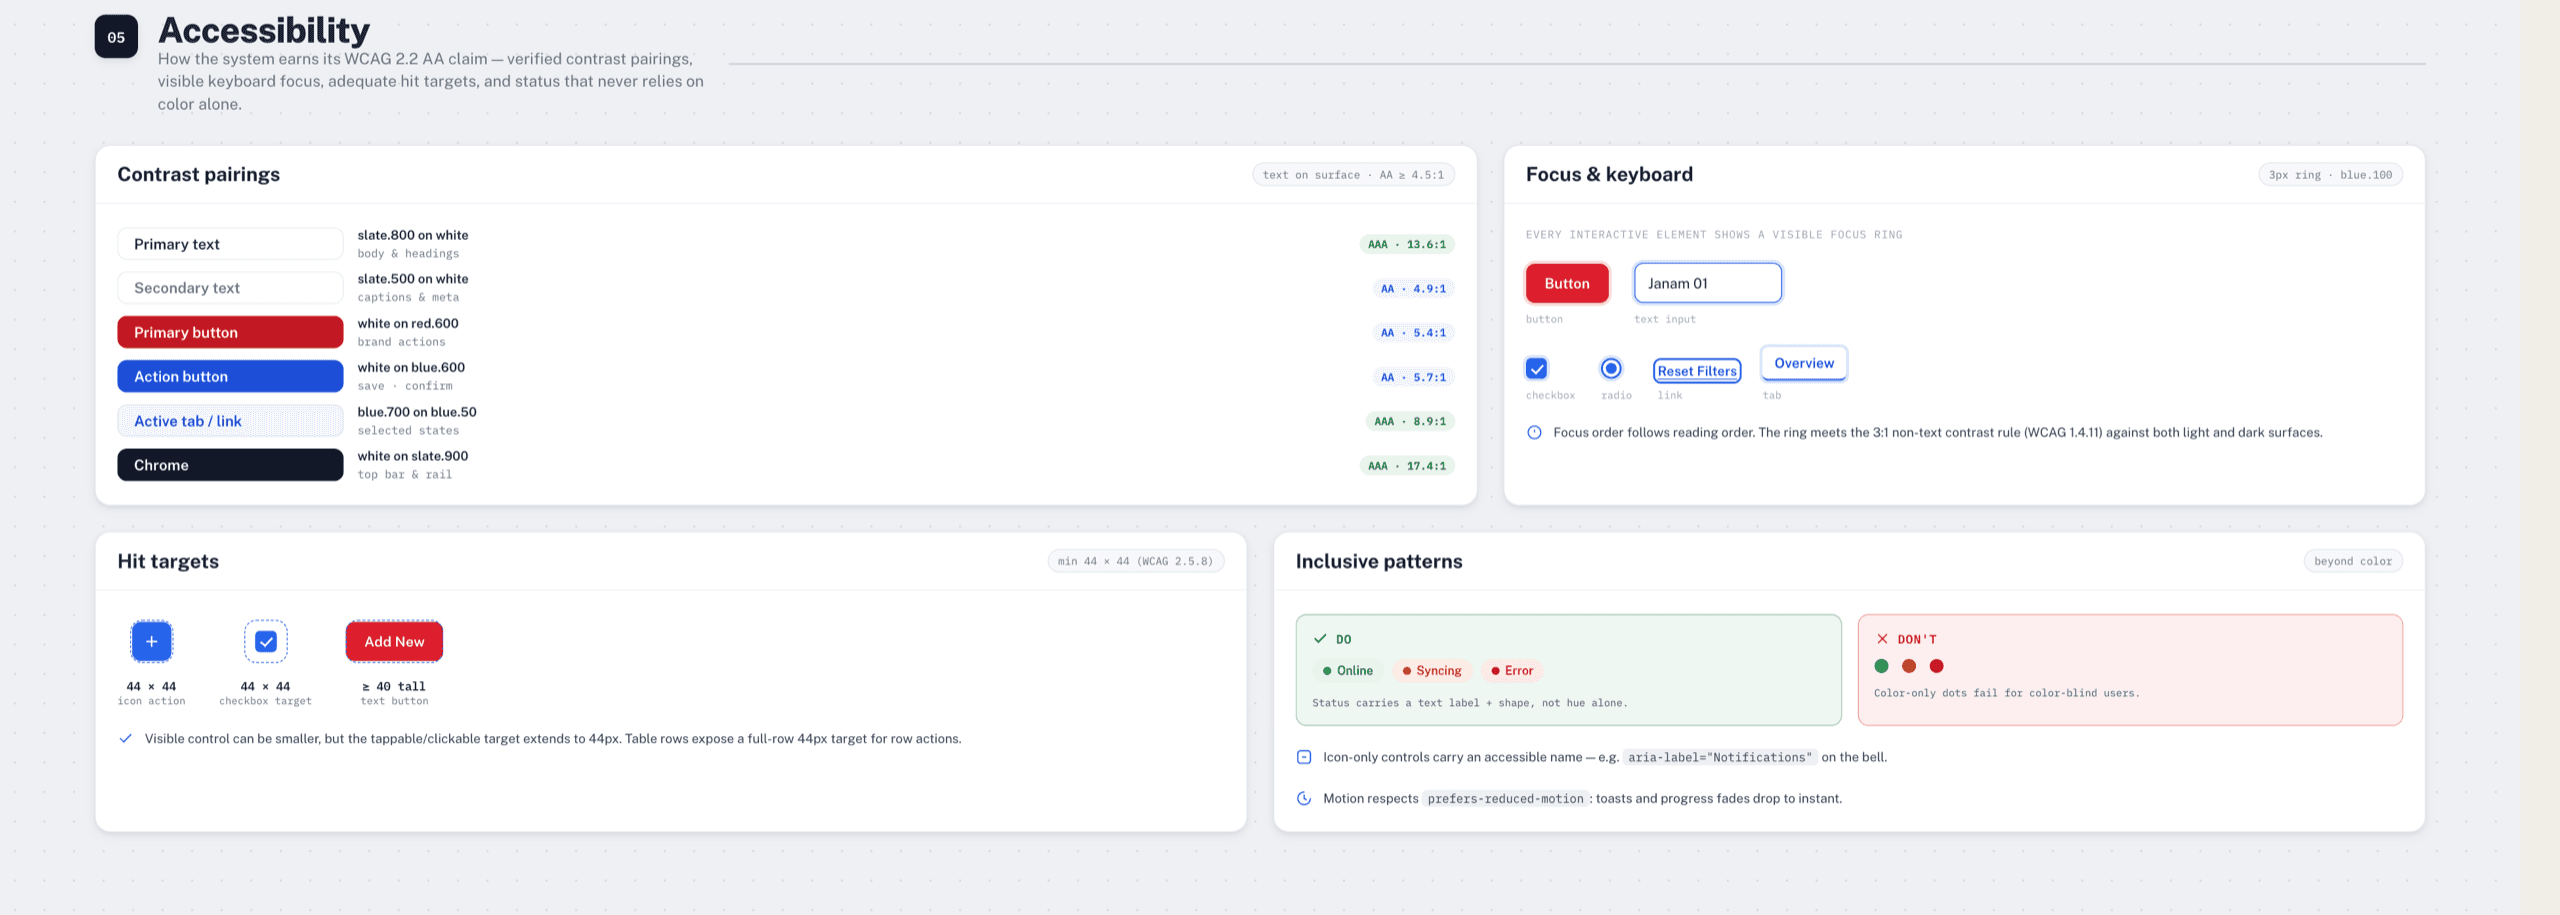
Task: Click the checkmark icon beside visible control note
Action: 126,739
